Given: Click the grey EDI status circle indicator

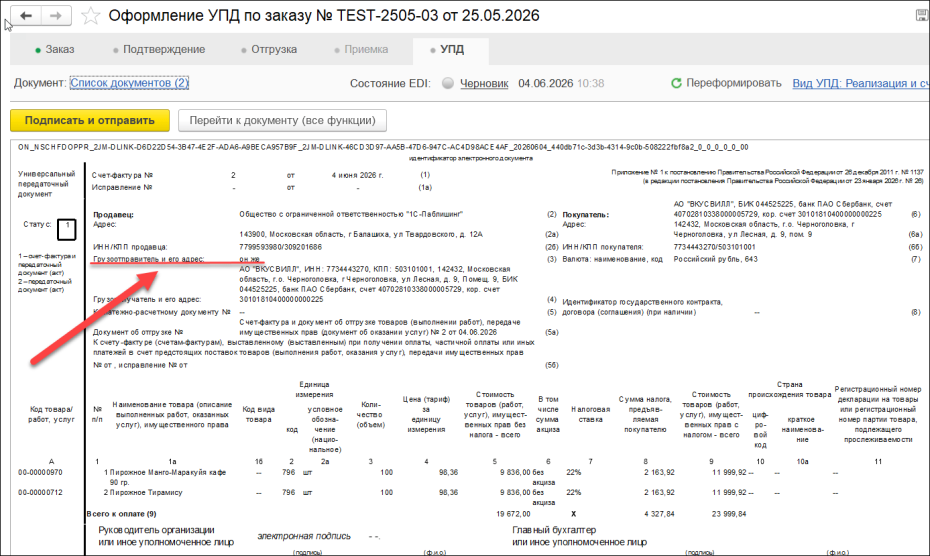Looking at the screenshot, I should click(448, 83).
